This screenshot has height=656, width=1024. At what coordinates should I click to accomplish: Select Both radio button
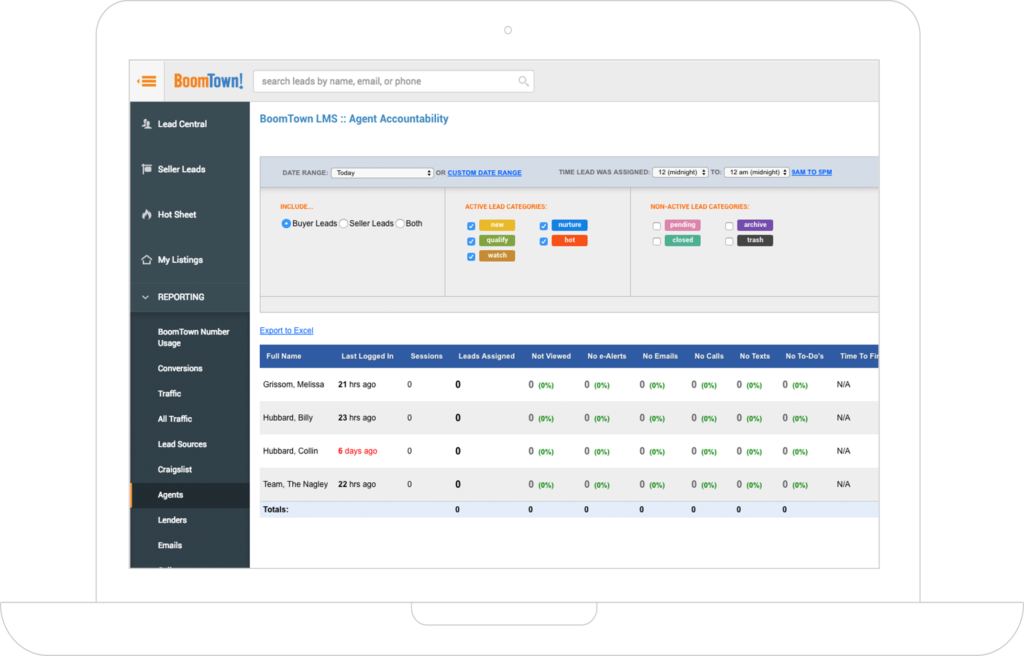(400, 223)
